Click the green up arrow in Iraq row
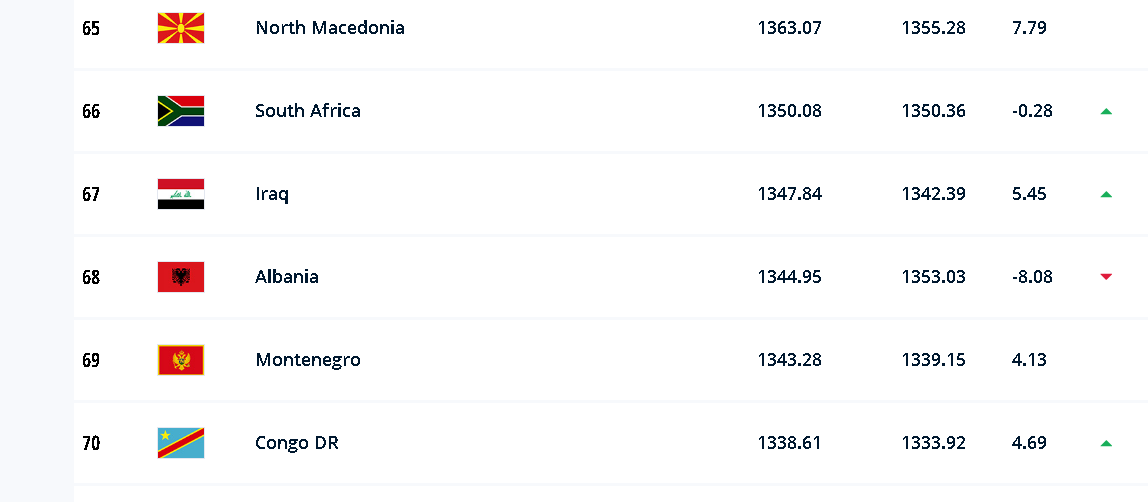 [1106, 194]
